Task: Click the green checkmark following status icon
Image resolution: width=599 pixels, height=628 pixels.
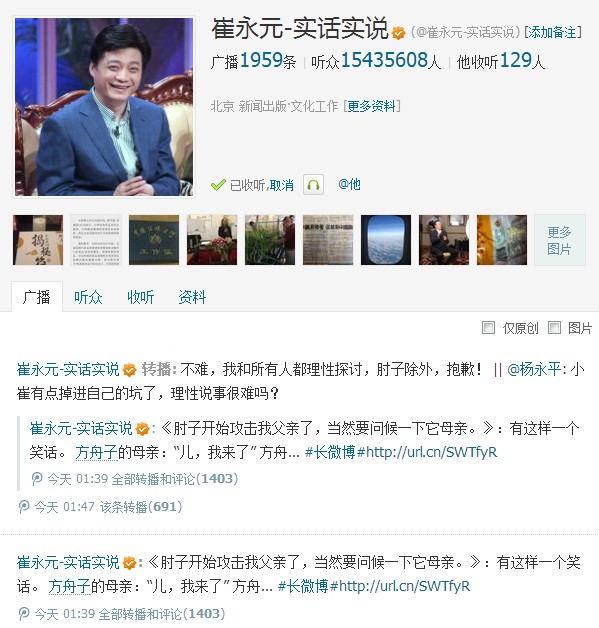Action: (x=218, y=185)
